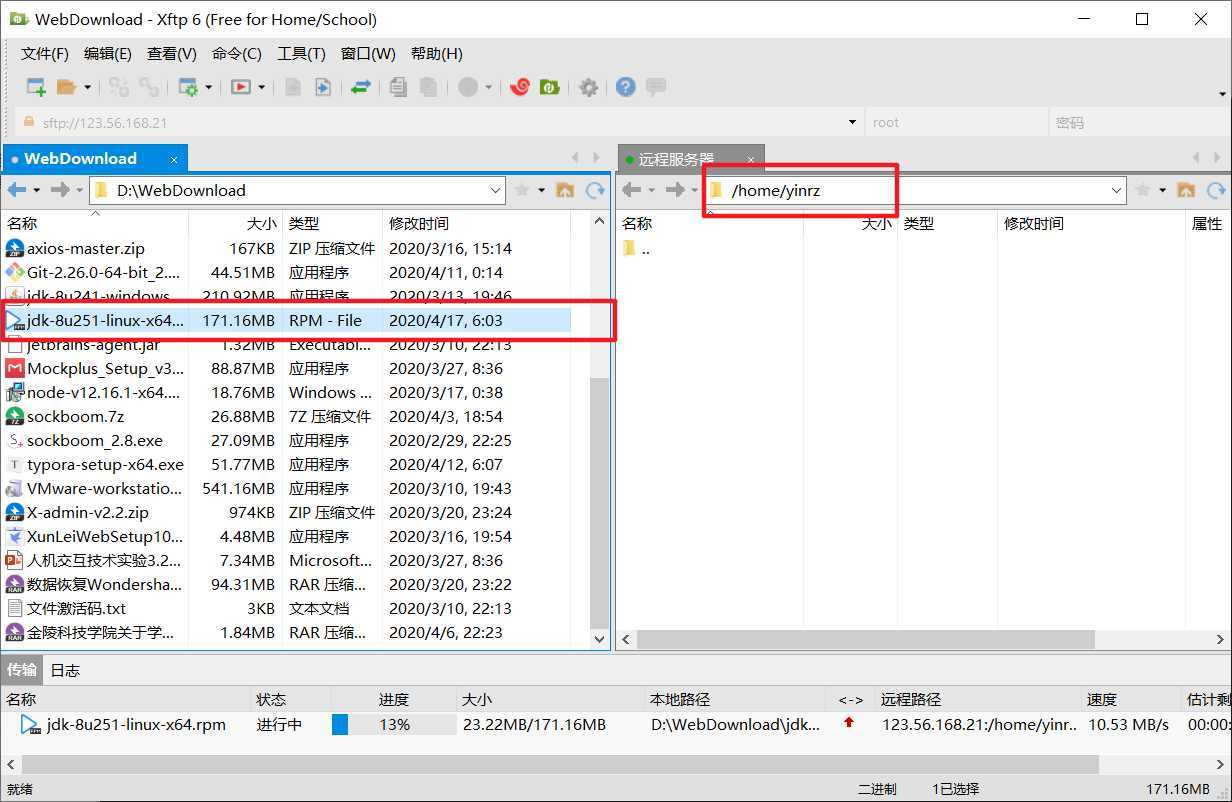Open options gear icon in toolbar
This screenshot has width=1232, height=802.
588,87
